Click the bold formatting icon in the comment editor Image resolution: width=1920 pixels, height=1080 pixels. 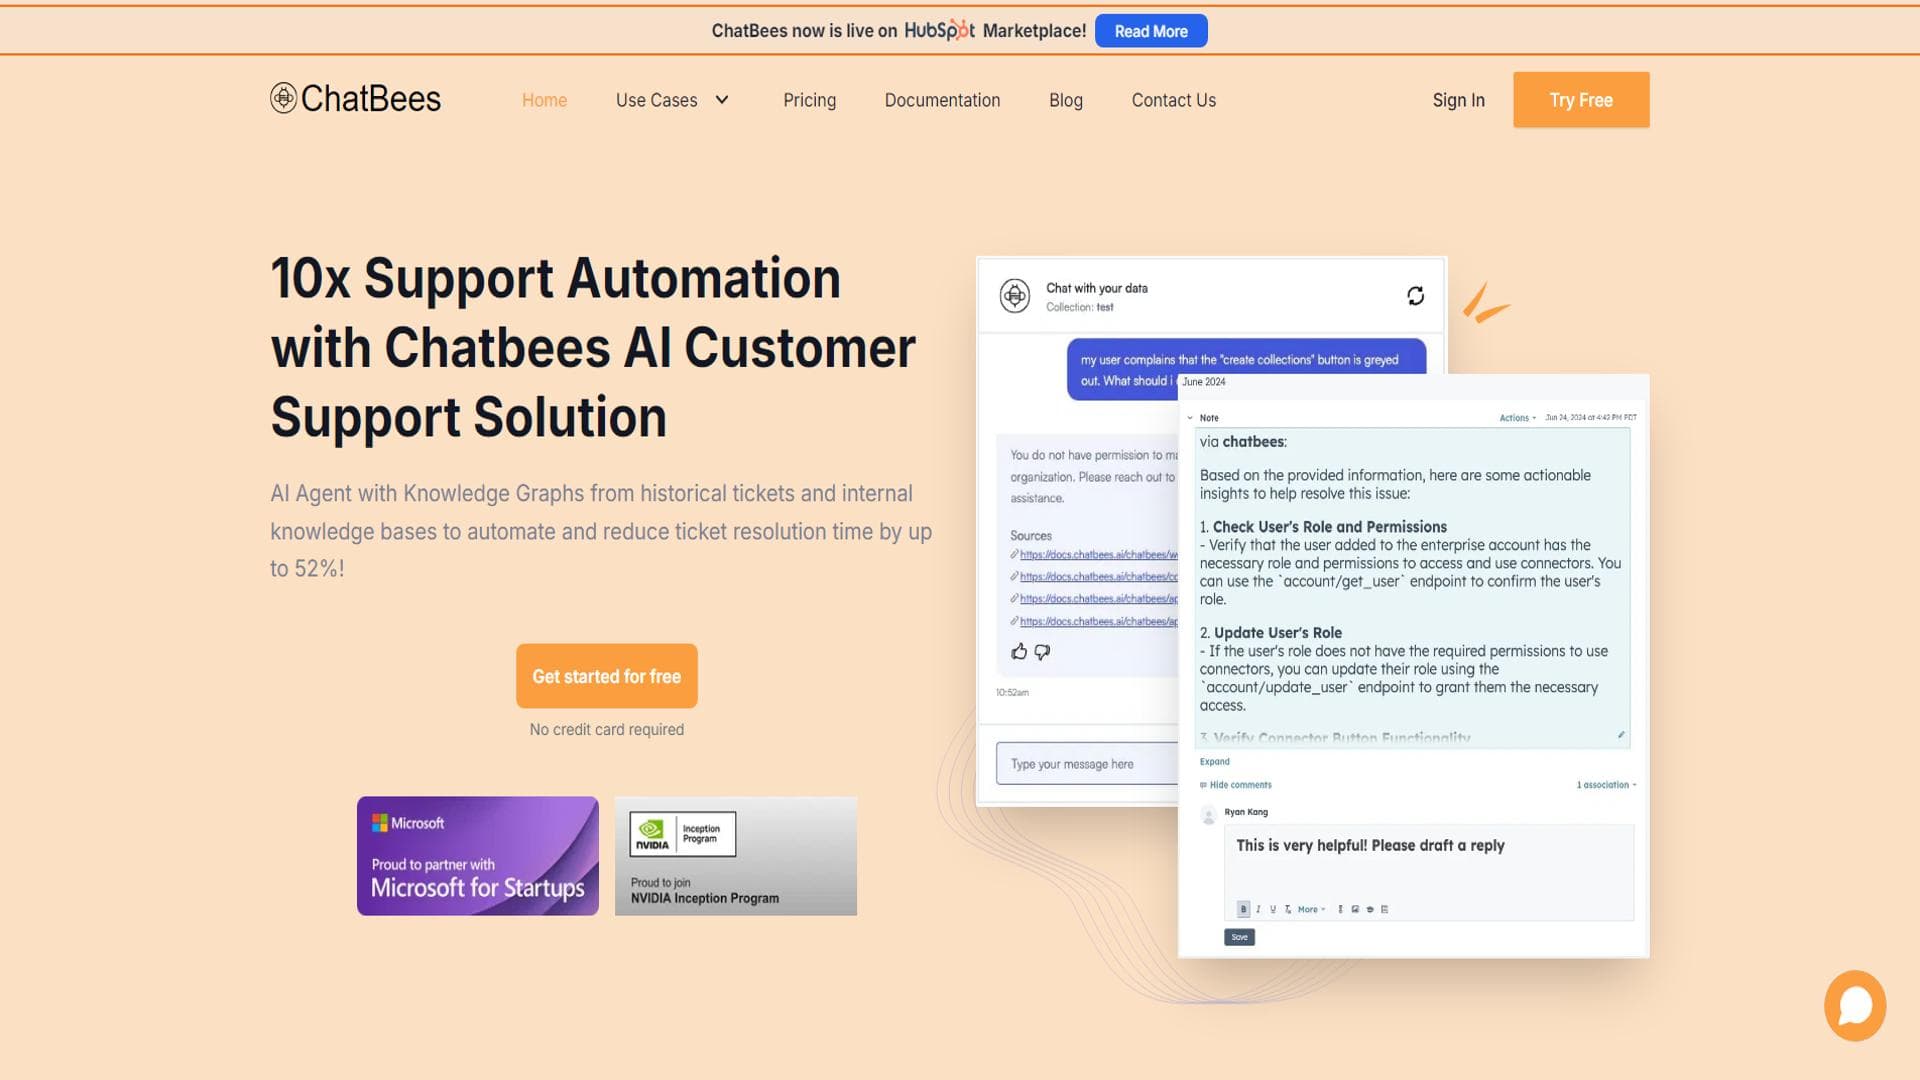[1243, 909]
